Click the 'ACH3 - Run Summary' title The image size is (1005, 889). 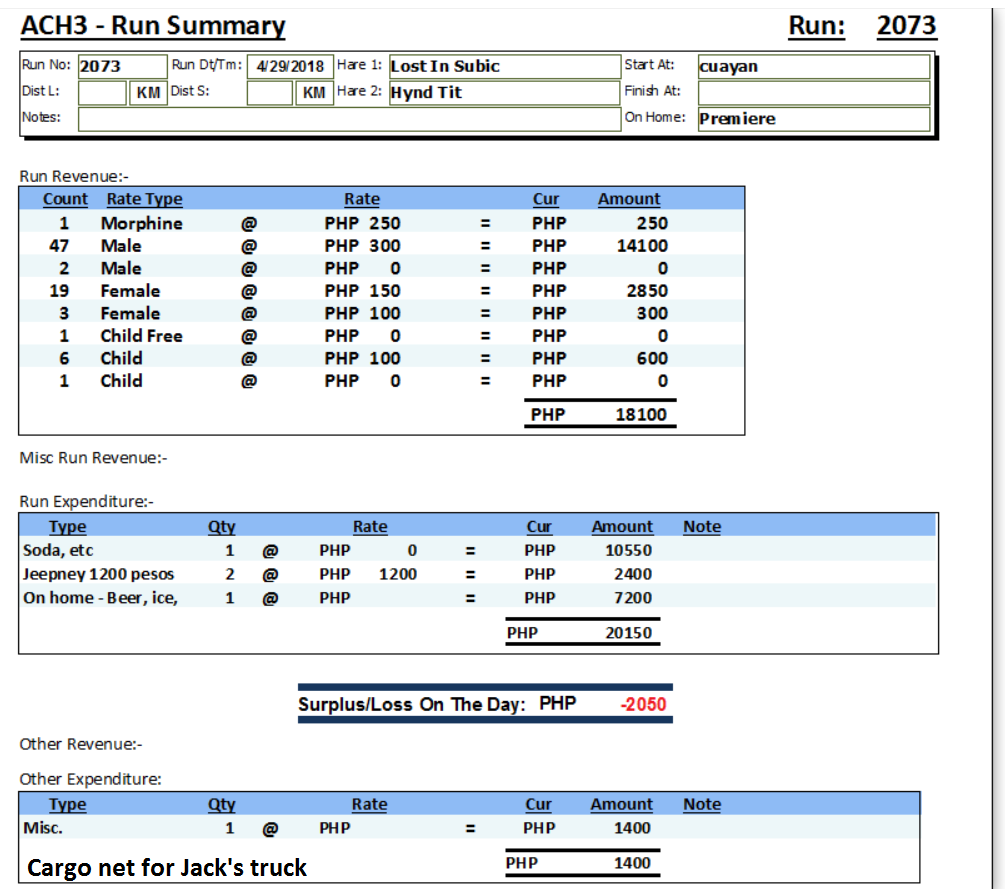tap(153, 26)
